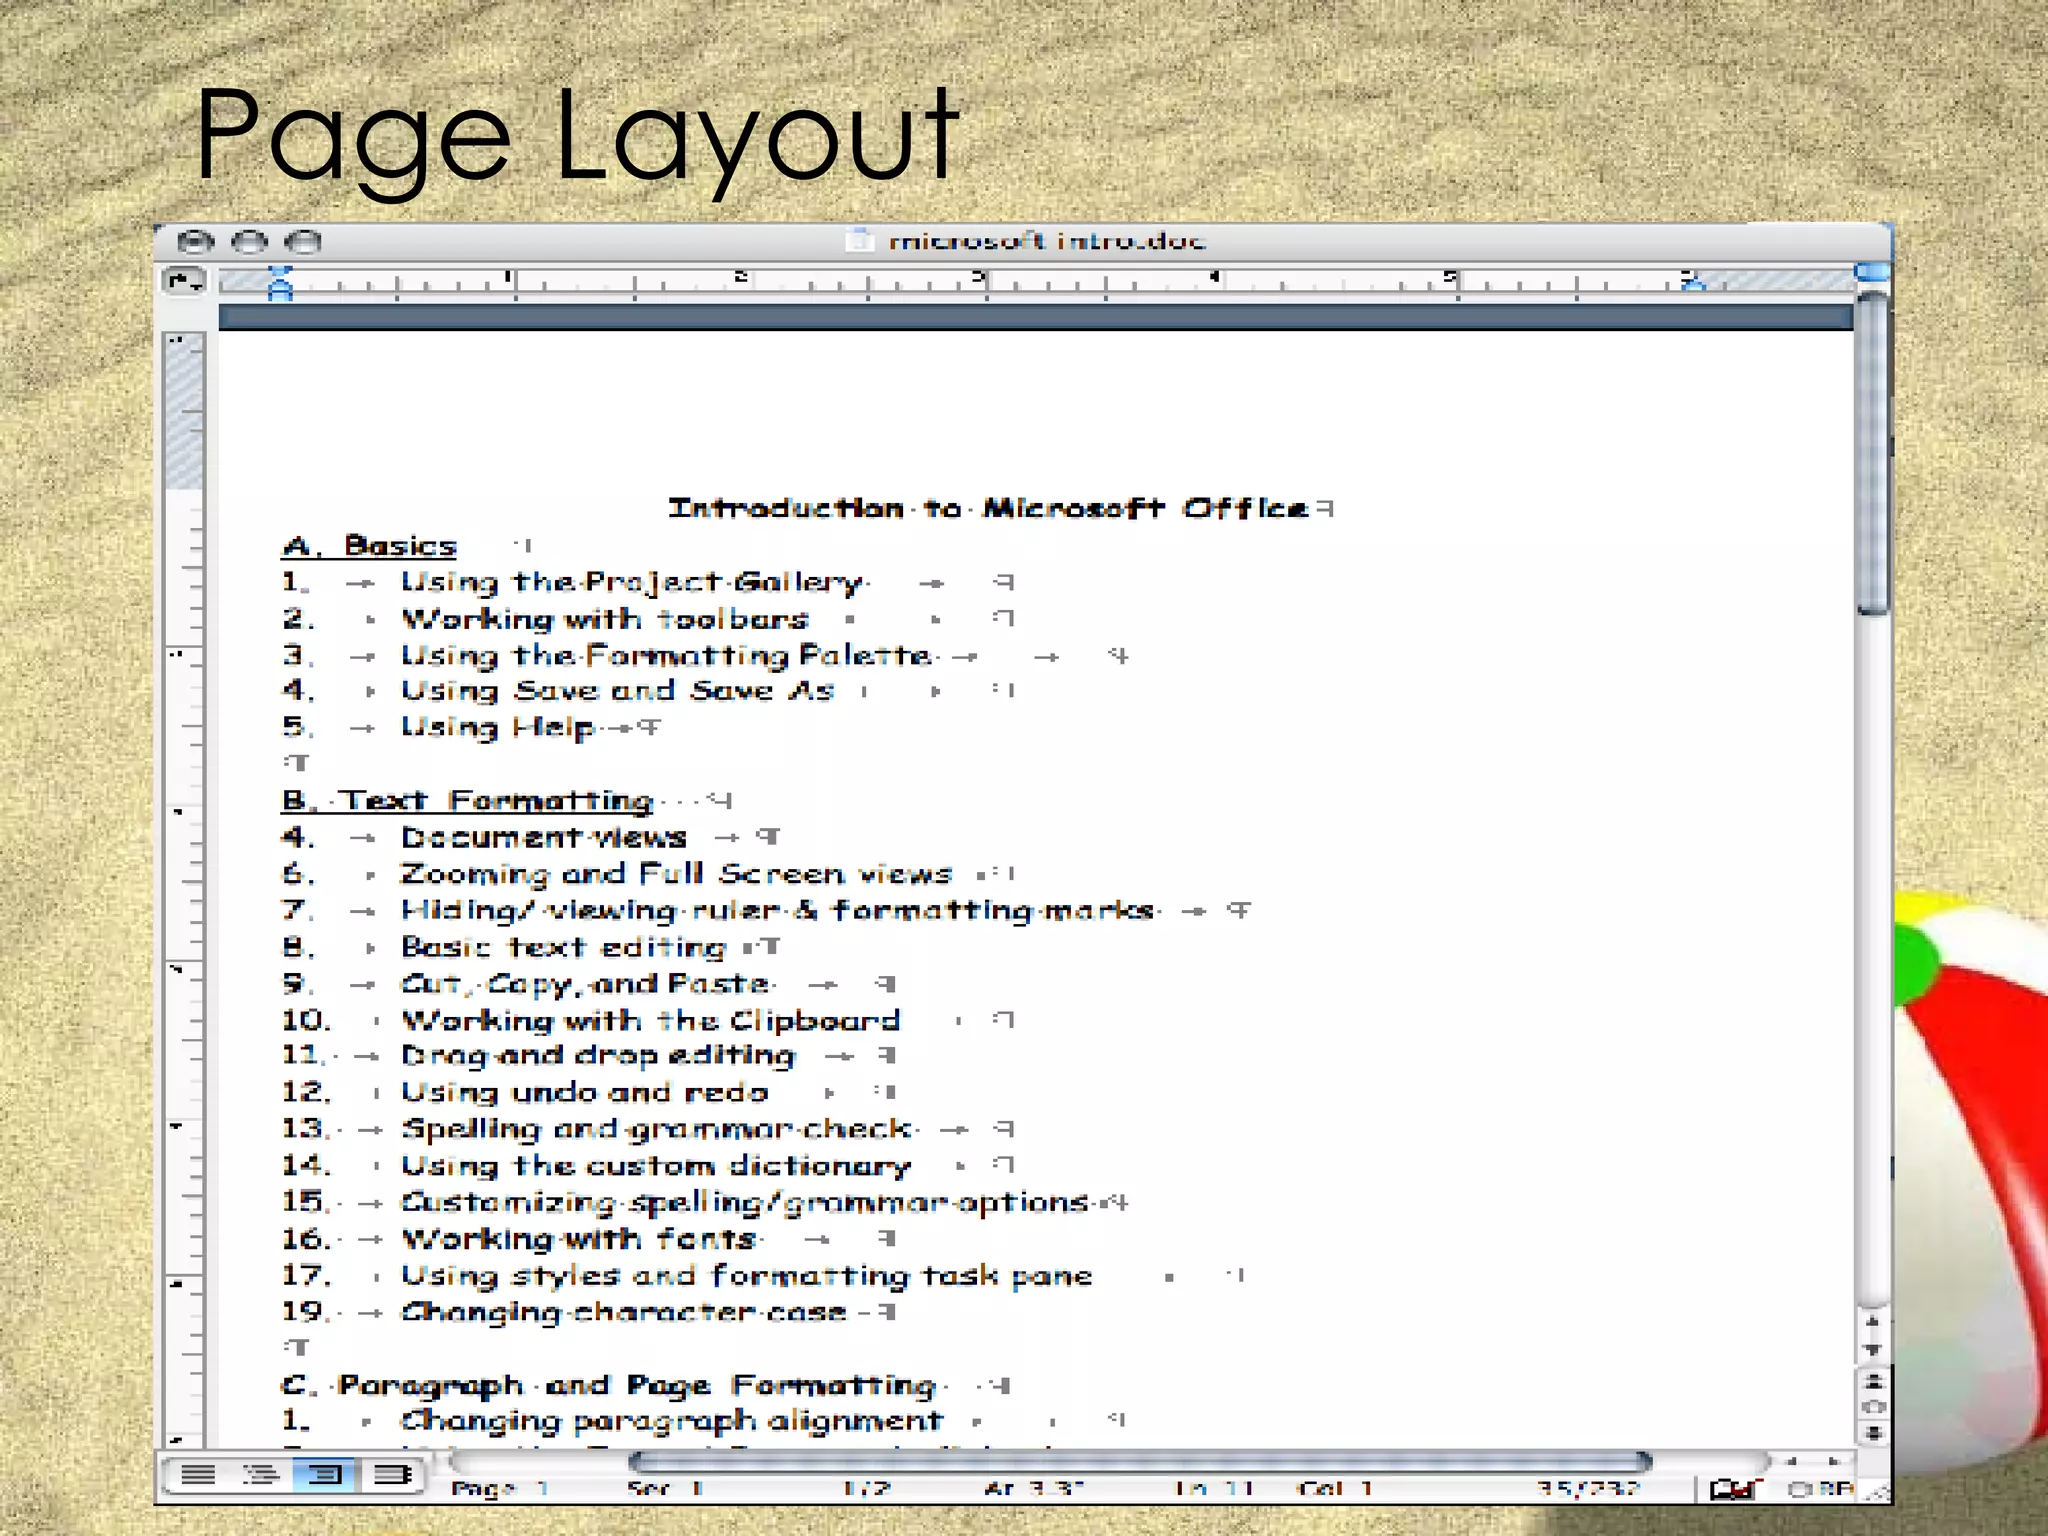Click the horizontal scroll right arrow
The height and width of the screenshot is (1536, 2048).
pyautogui.click(x=1834, y=1462)
